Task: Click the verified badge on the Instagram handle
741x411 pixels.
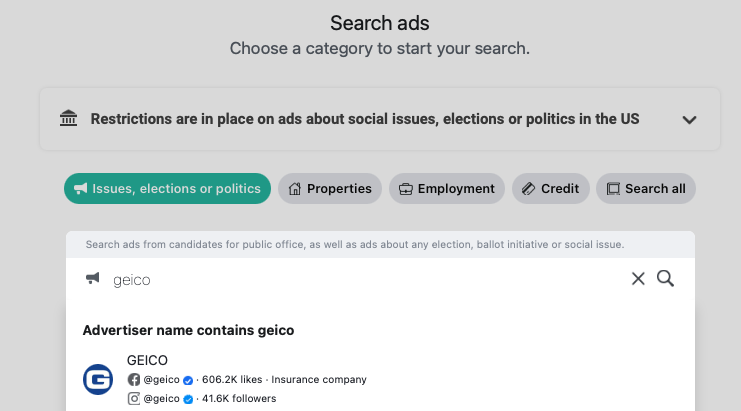Action: [x=188, y=398]
